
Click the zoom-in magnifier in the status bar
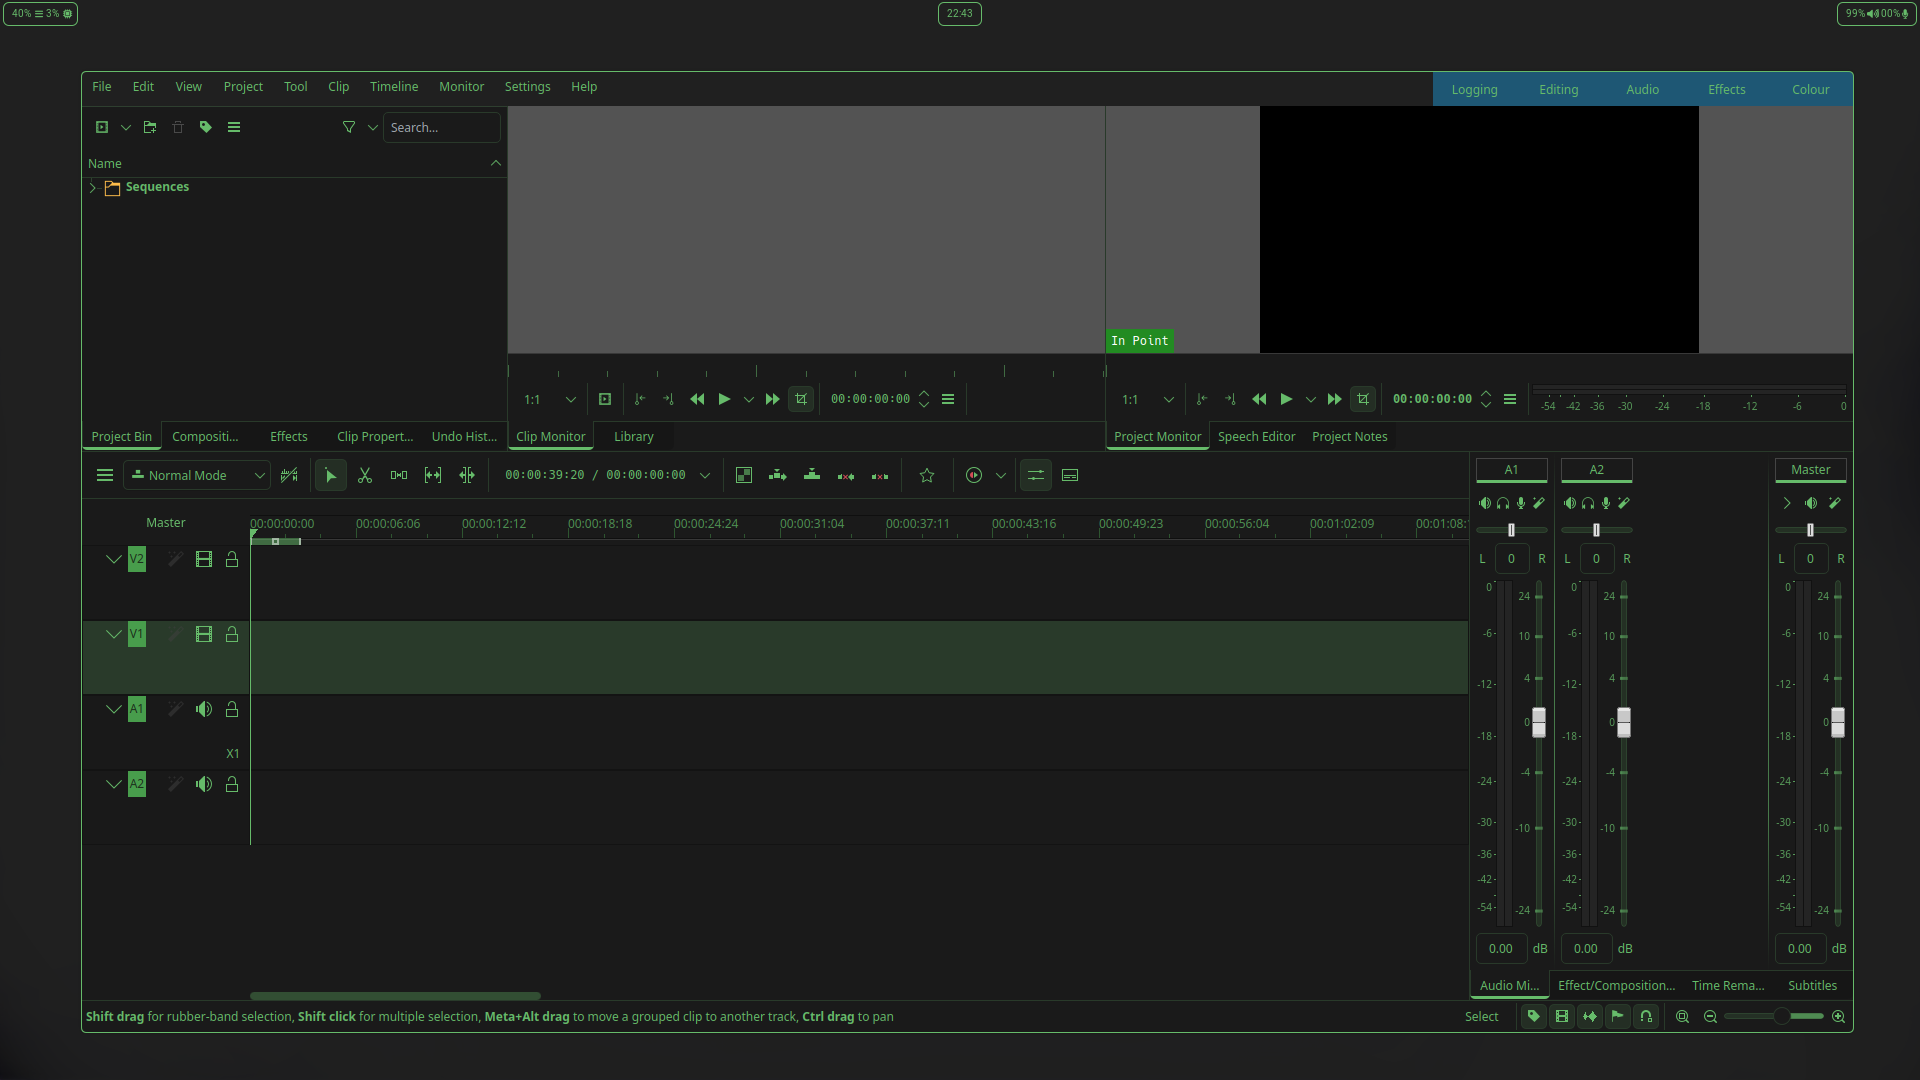(x=1838, y=1017)
